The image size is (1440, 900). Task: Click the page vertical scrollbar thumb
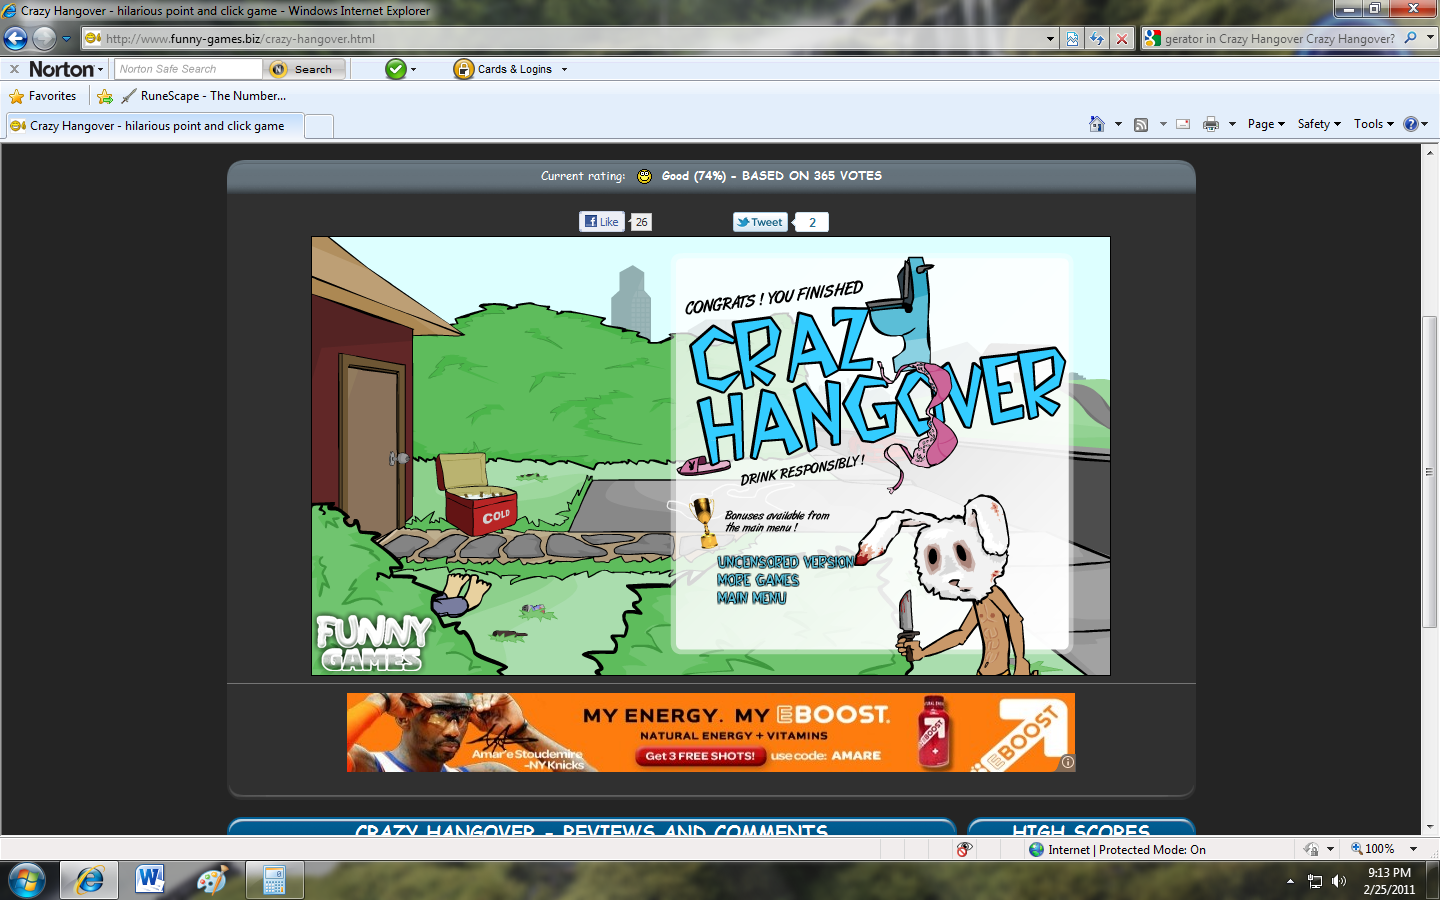click(1430, 472)
